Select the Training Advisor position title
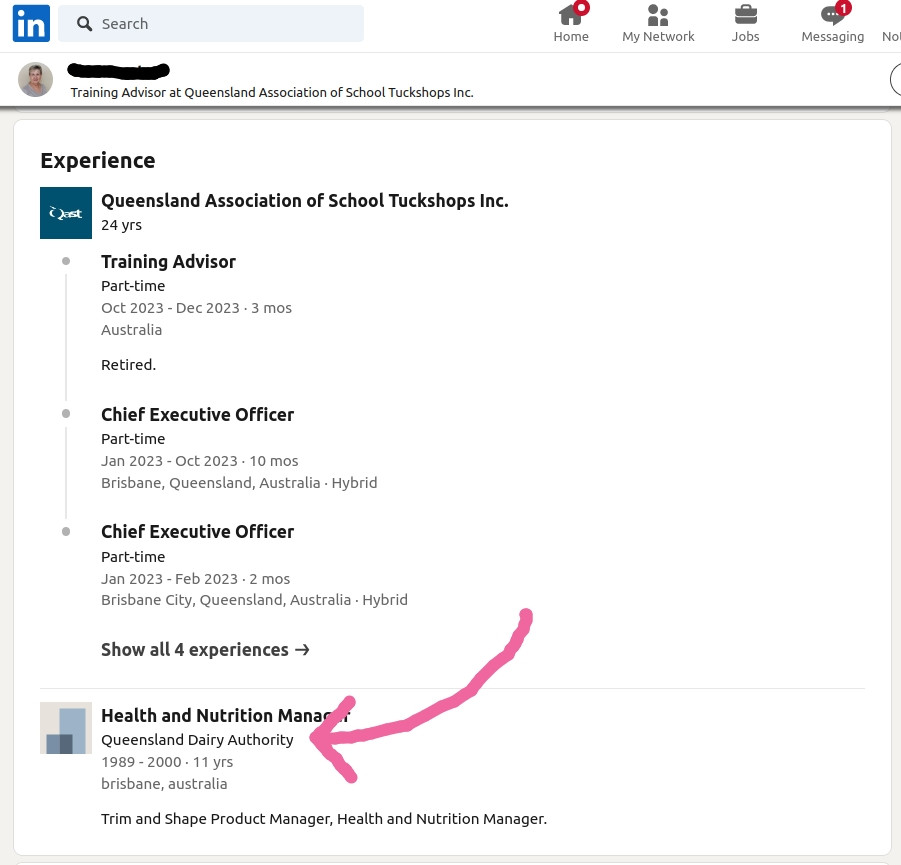 click(x=168, y=262)
